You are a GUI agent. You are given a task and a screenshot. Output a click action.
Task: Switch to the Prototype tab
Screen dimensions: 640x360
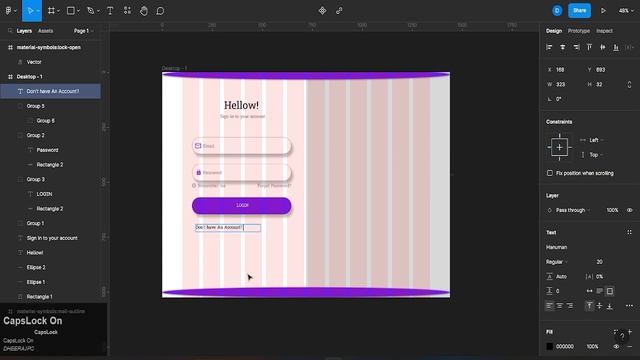pyautogui.click(x=578, y=31)
